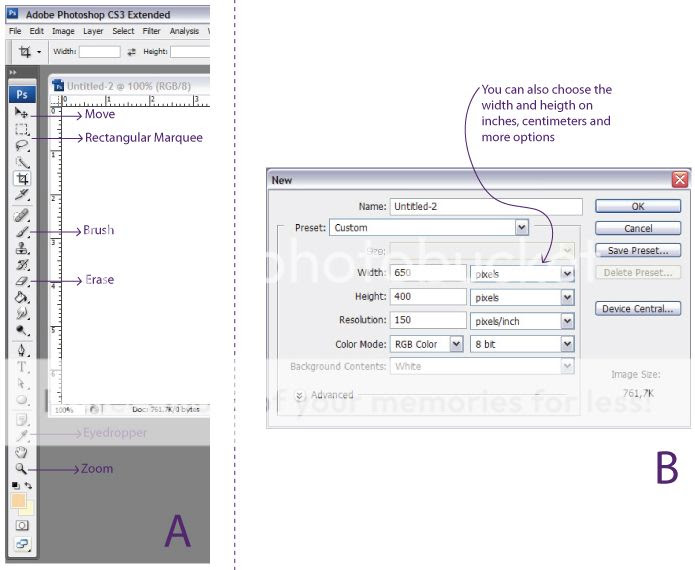Change screen mode at the toolbox bottom
The image size is (695, 570).
[x=22, y=544]
